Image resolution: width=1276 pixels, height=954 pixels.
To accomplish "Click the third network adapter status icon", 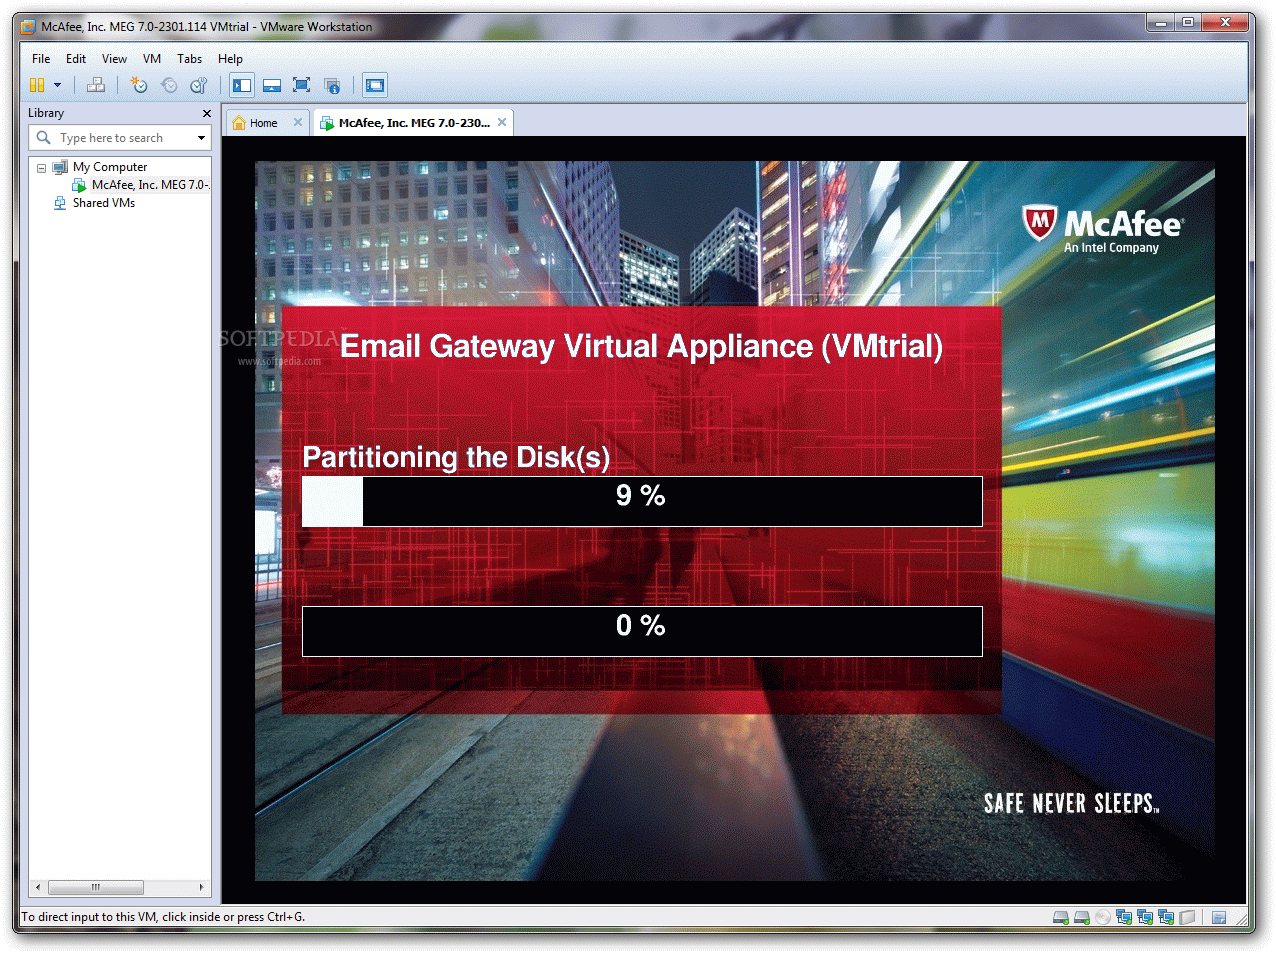I will pyautogui.click(x=1166, y=917).
